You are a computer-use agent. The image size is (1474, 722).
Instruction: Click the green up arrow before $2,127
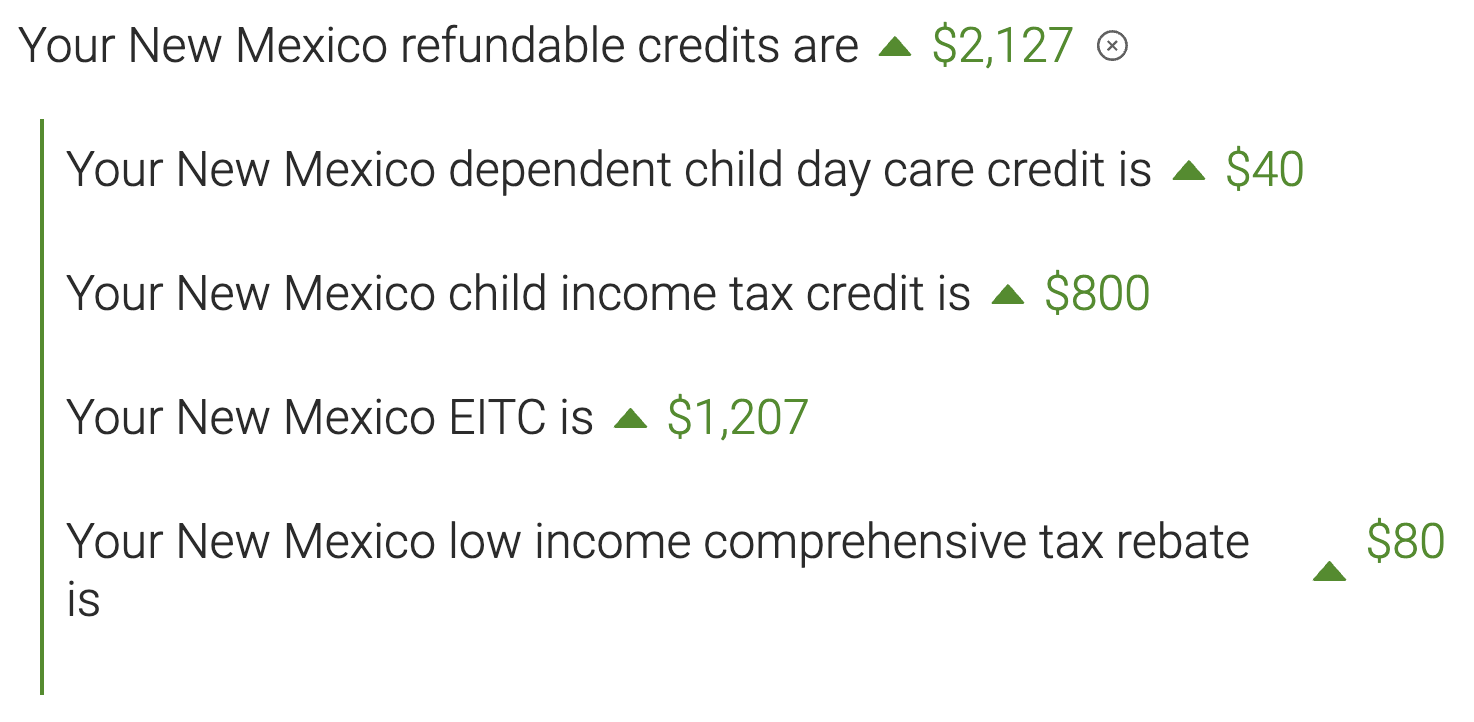point(895,46)
